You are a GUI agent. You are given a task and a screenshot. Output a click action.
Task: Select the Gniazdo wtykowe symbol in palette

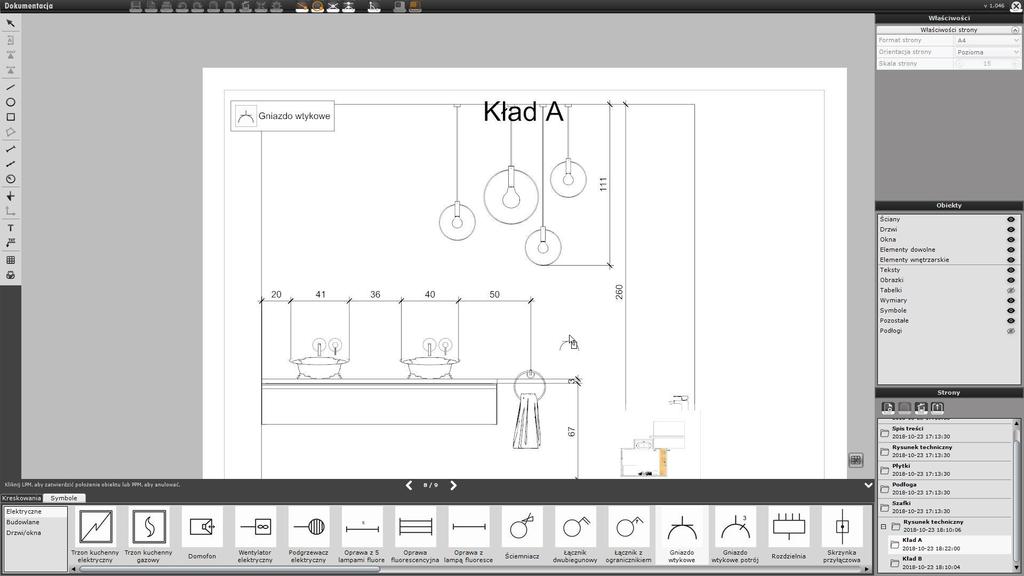[682, 536]
